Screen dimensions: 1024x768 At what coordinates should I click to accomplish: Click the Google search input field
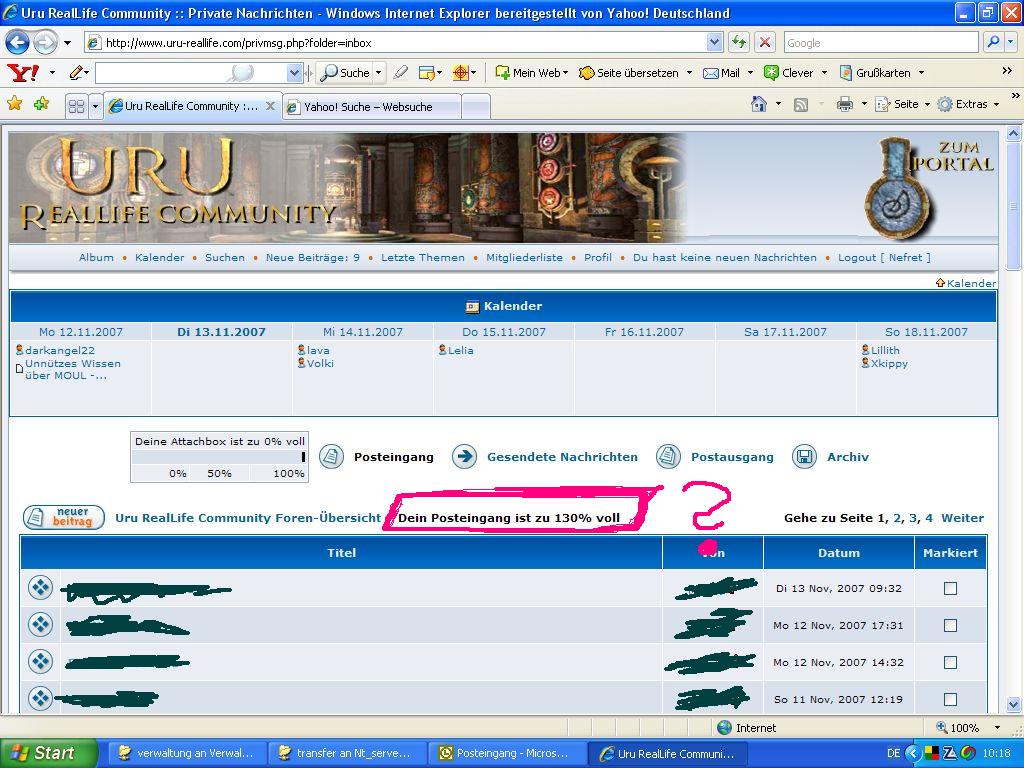[x=880, y=42]
